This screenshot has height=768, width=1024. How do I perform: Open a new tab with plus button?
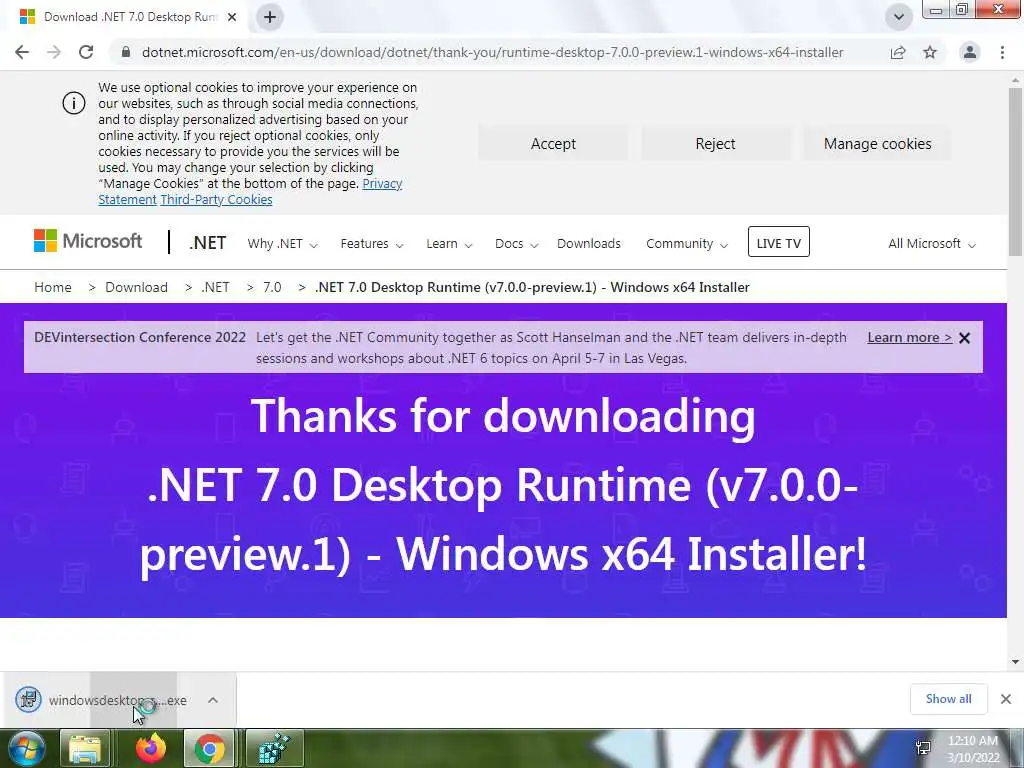(270, 17)
